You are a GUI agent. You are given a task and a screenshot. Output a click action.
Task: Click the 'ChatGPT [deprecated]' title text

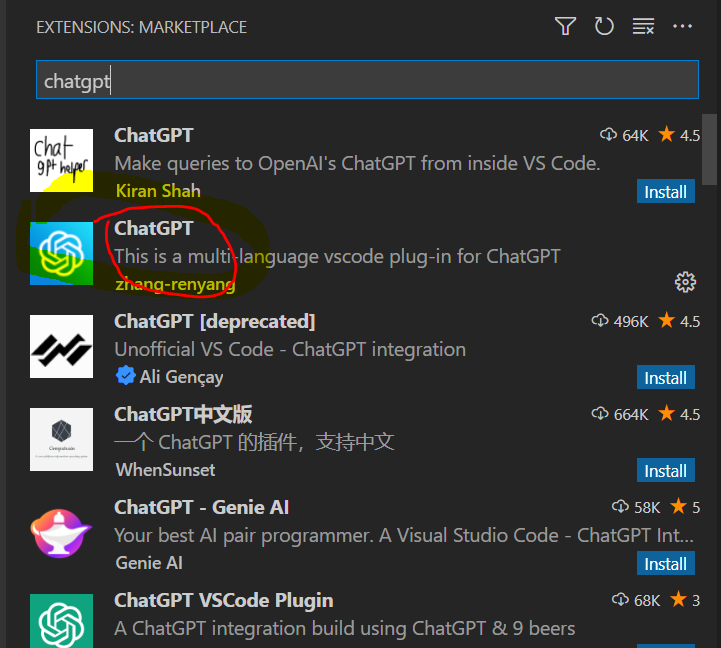click(x=215, y=321)
